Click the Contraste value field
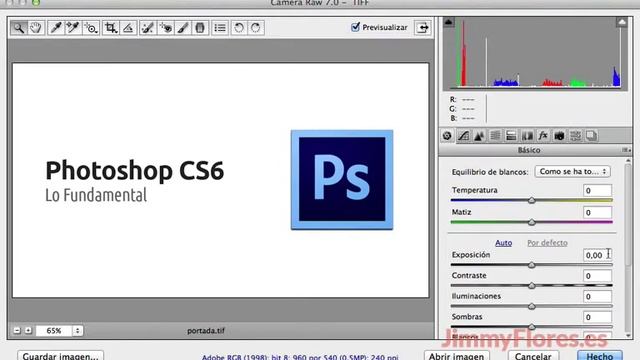The height and width of the screenshot is (360, 640). pyautogui.click(x=597, y=276)
